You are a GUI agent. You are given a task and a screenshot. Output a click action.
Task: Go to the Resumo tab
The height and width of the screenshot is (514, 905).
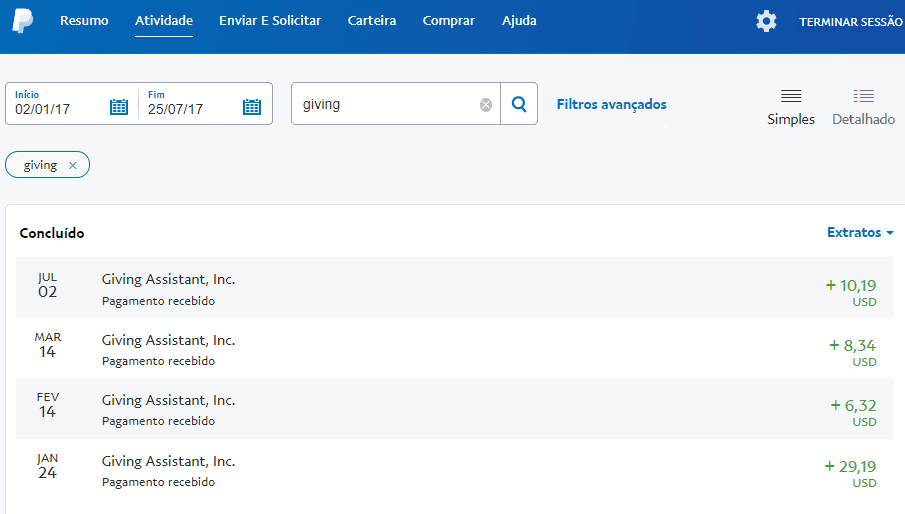84,21
